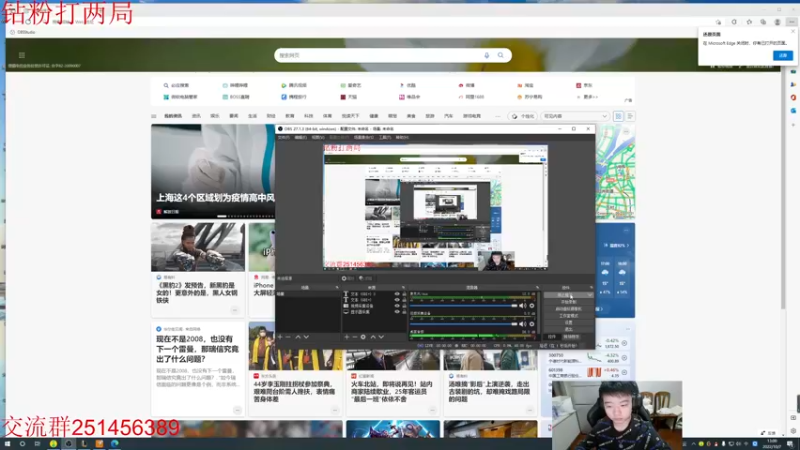The image size is (800, 450).
Task: Open Edge settings and more (three dots)
Action: point(791,22)
